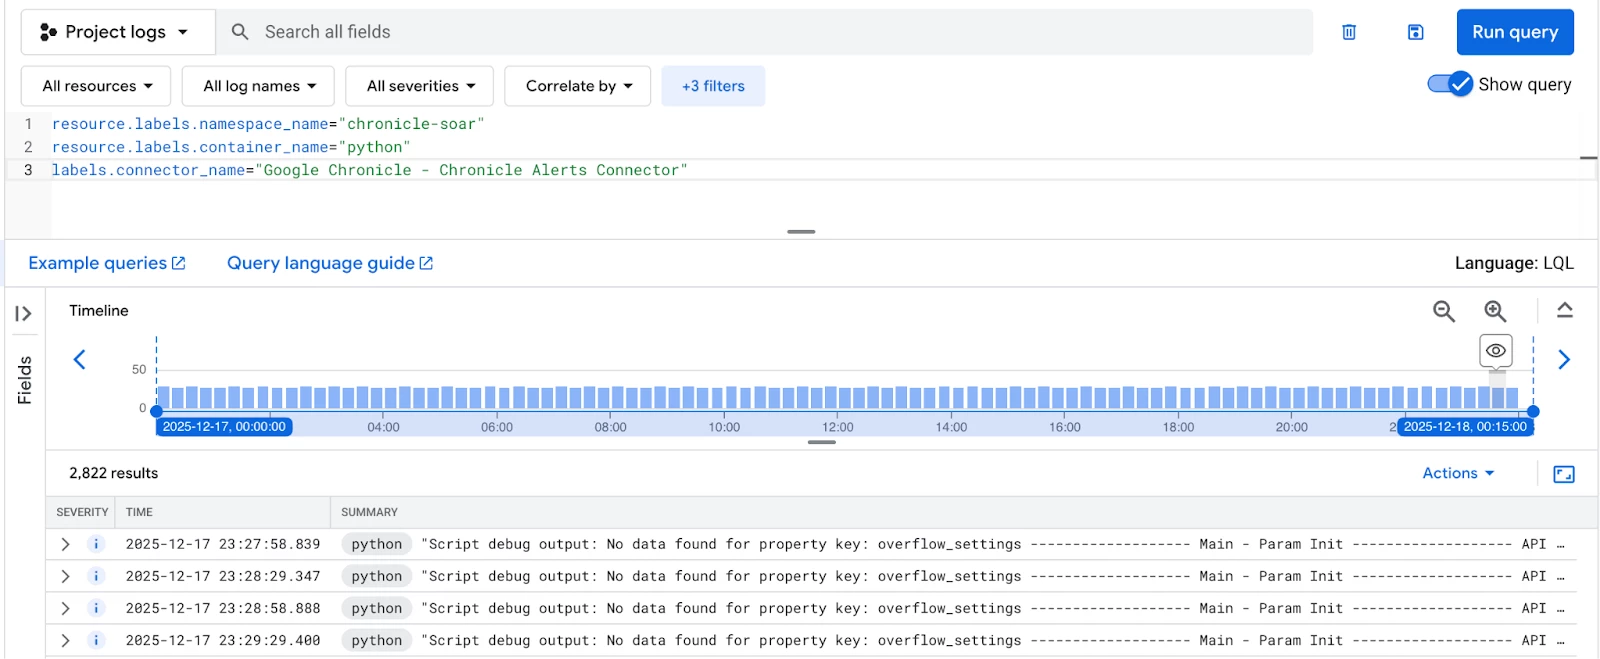This screenshot has height=659, width=1600.
Task: Click timestamp 2025-12-17 23:29:29.400
Action: (223, 640)
